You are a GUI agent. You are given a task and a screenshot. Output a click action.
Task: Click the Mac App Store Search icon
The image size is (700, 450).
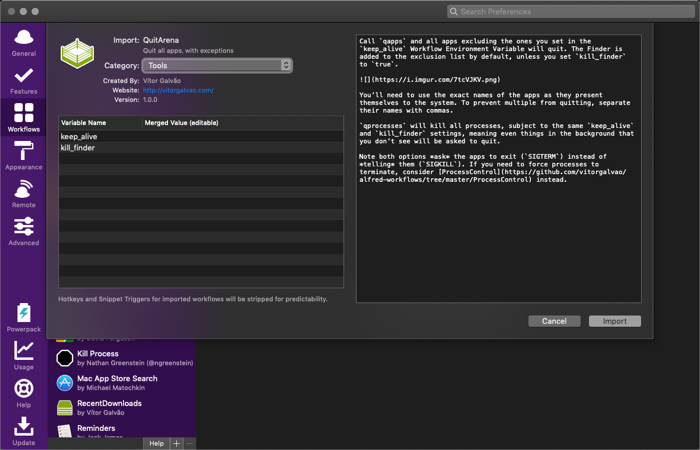tap(65, 383)
